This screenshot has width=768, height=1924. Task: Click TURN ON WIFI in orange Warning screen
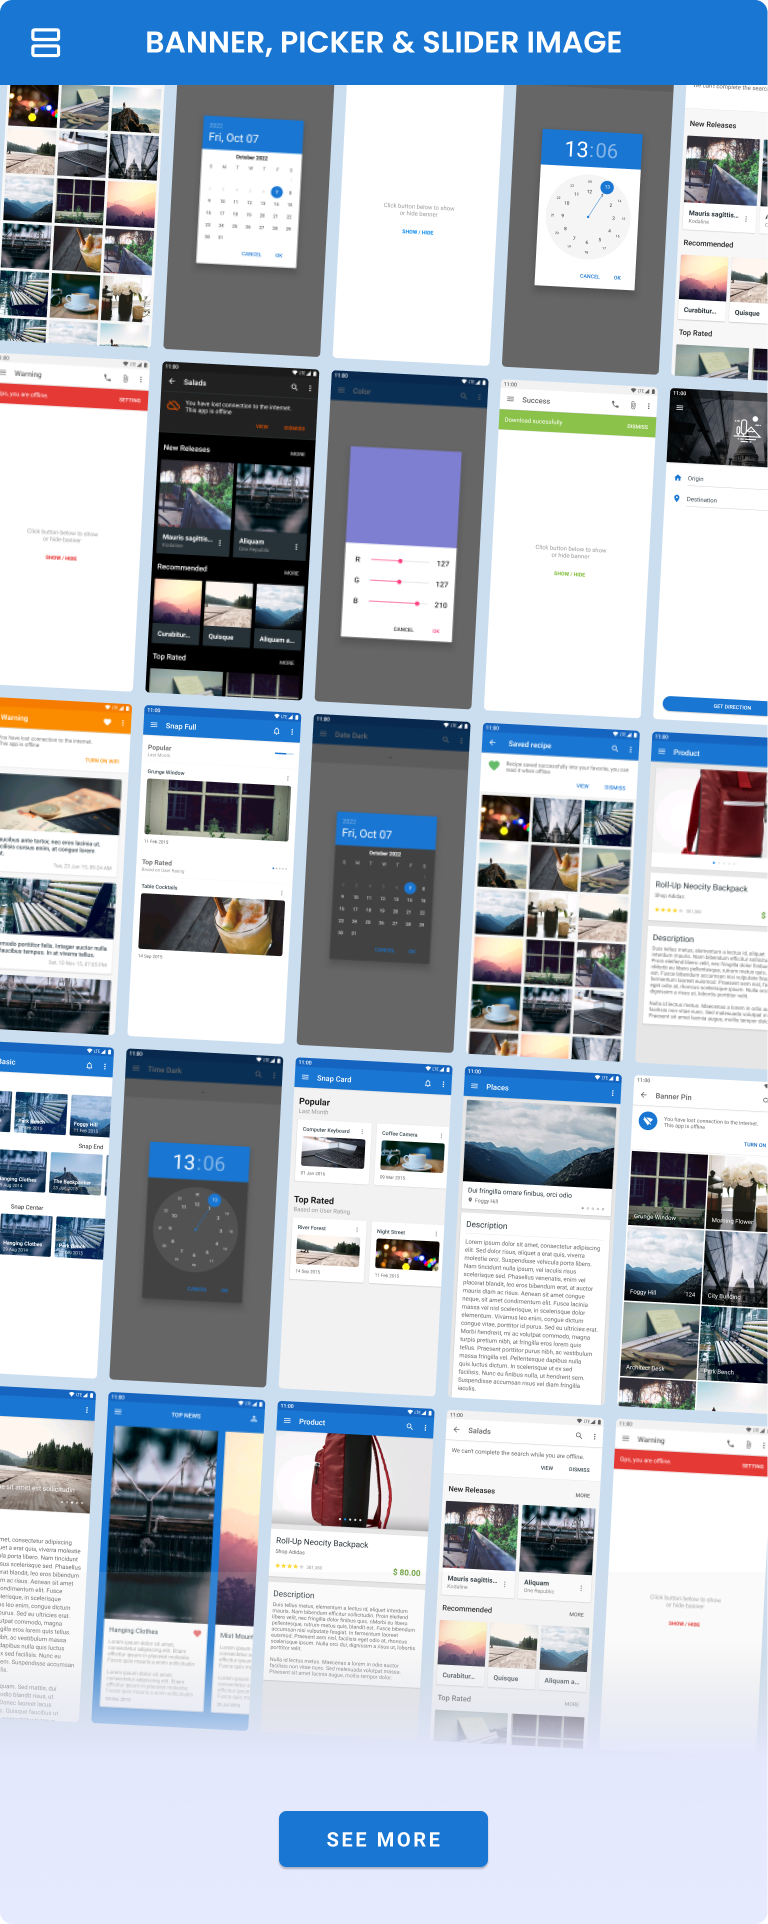click(x=102, y=760)
